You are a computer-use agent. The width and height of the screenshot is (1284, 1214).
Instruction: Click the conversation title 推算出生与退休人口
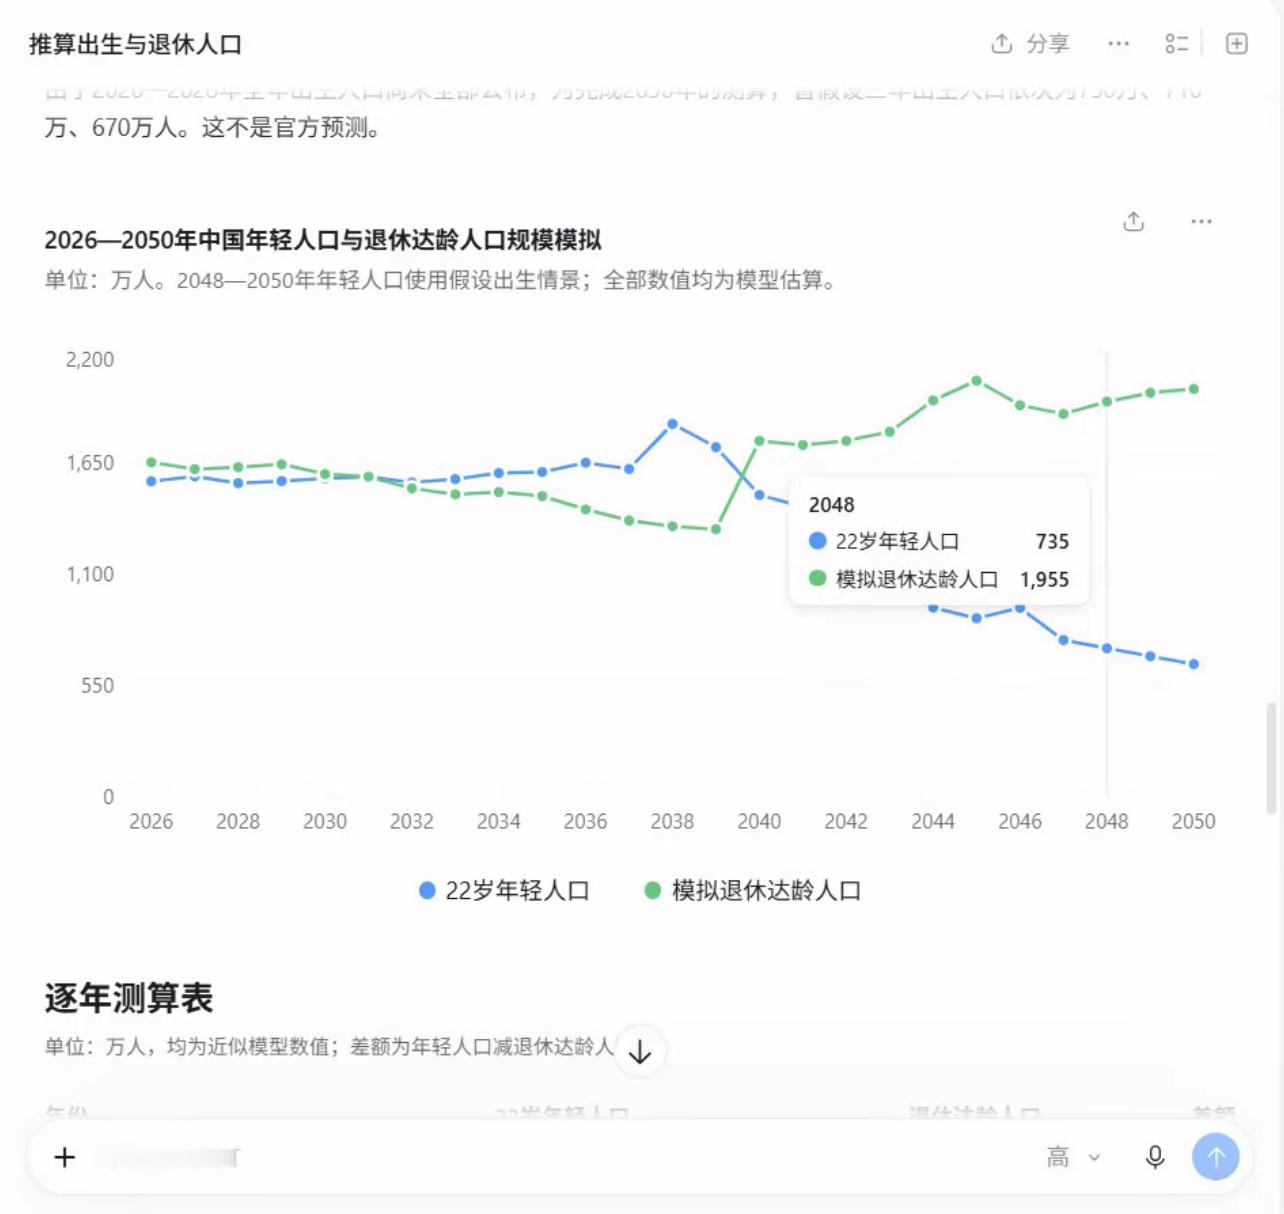[x=136, y=44]
